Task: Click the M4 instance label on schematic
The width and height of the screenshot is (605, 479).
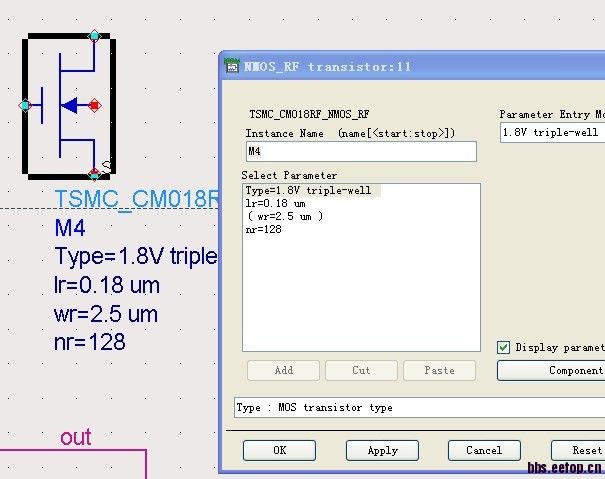Action: 70,228
